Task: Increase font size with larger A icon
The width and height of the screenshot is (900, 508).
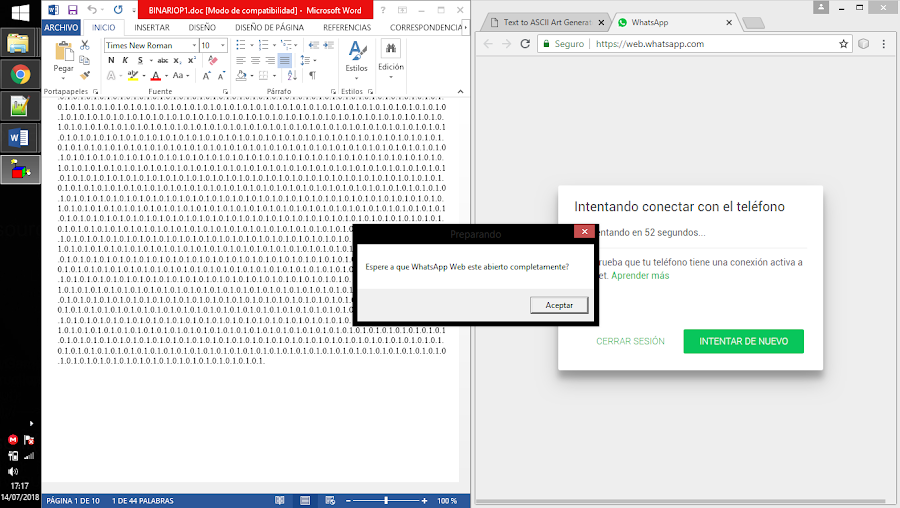Action: (x=207, y=76)
